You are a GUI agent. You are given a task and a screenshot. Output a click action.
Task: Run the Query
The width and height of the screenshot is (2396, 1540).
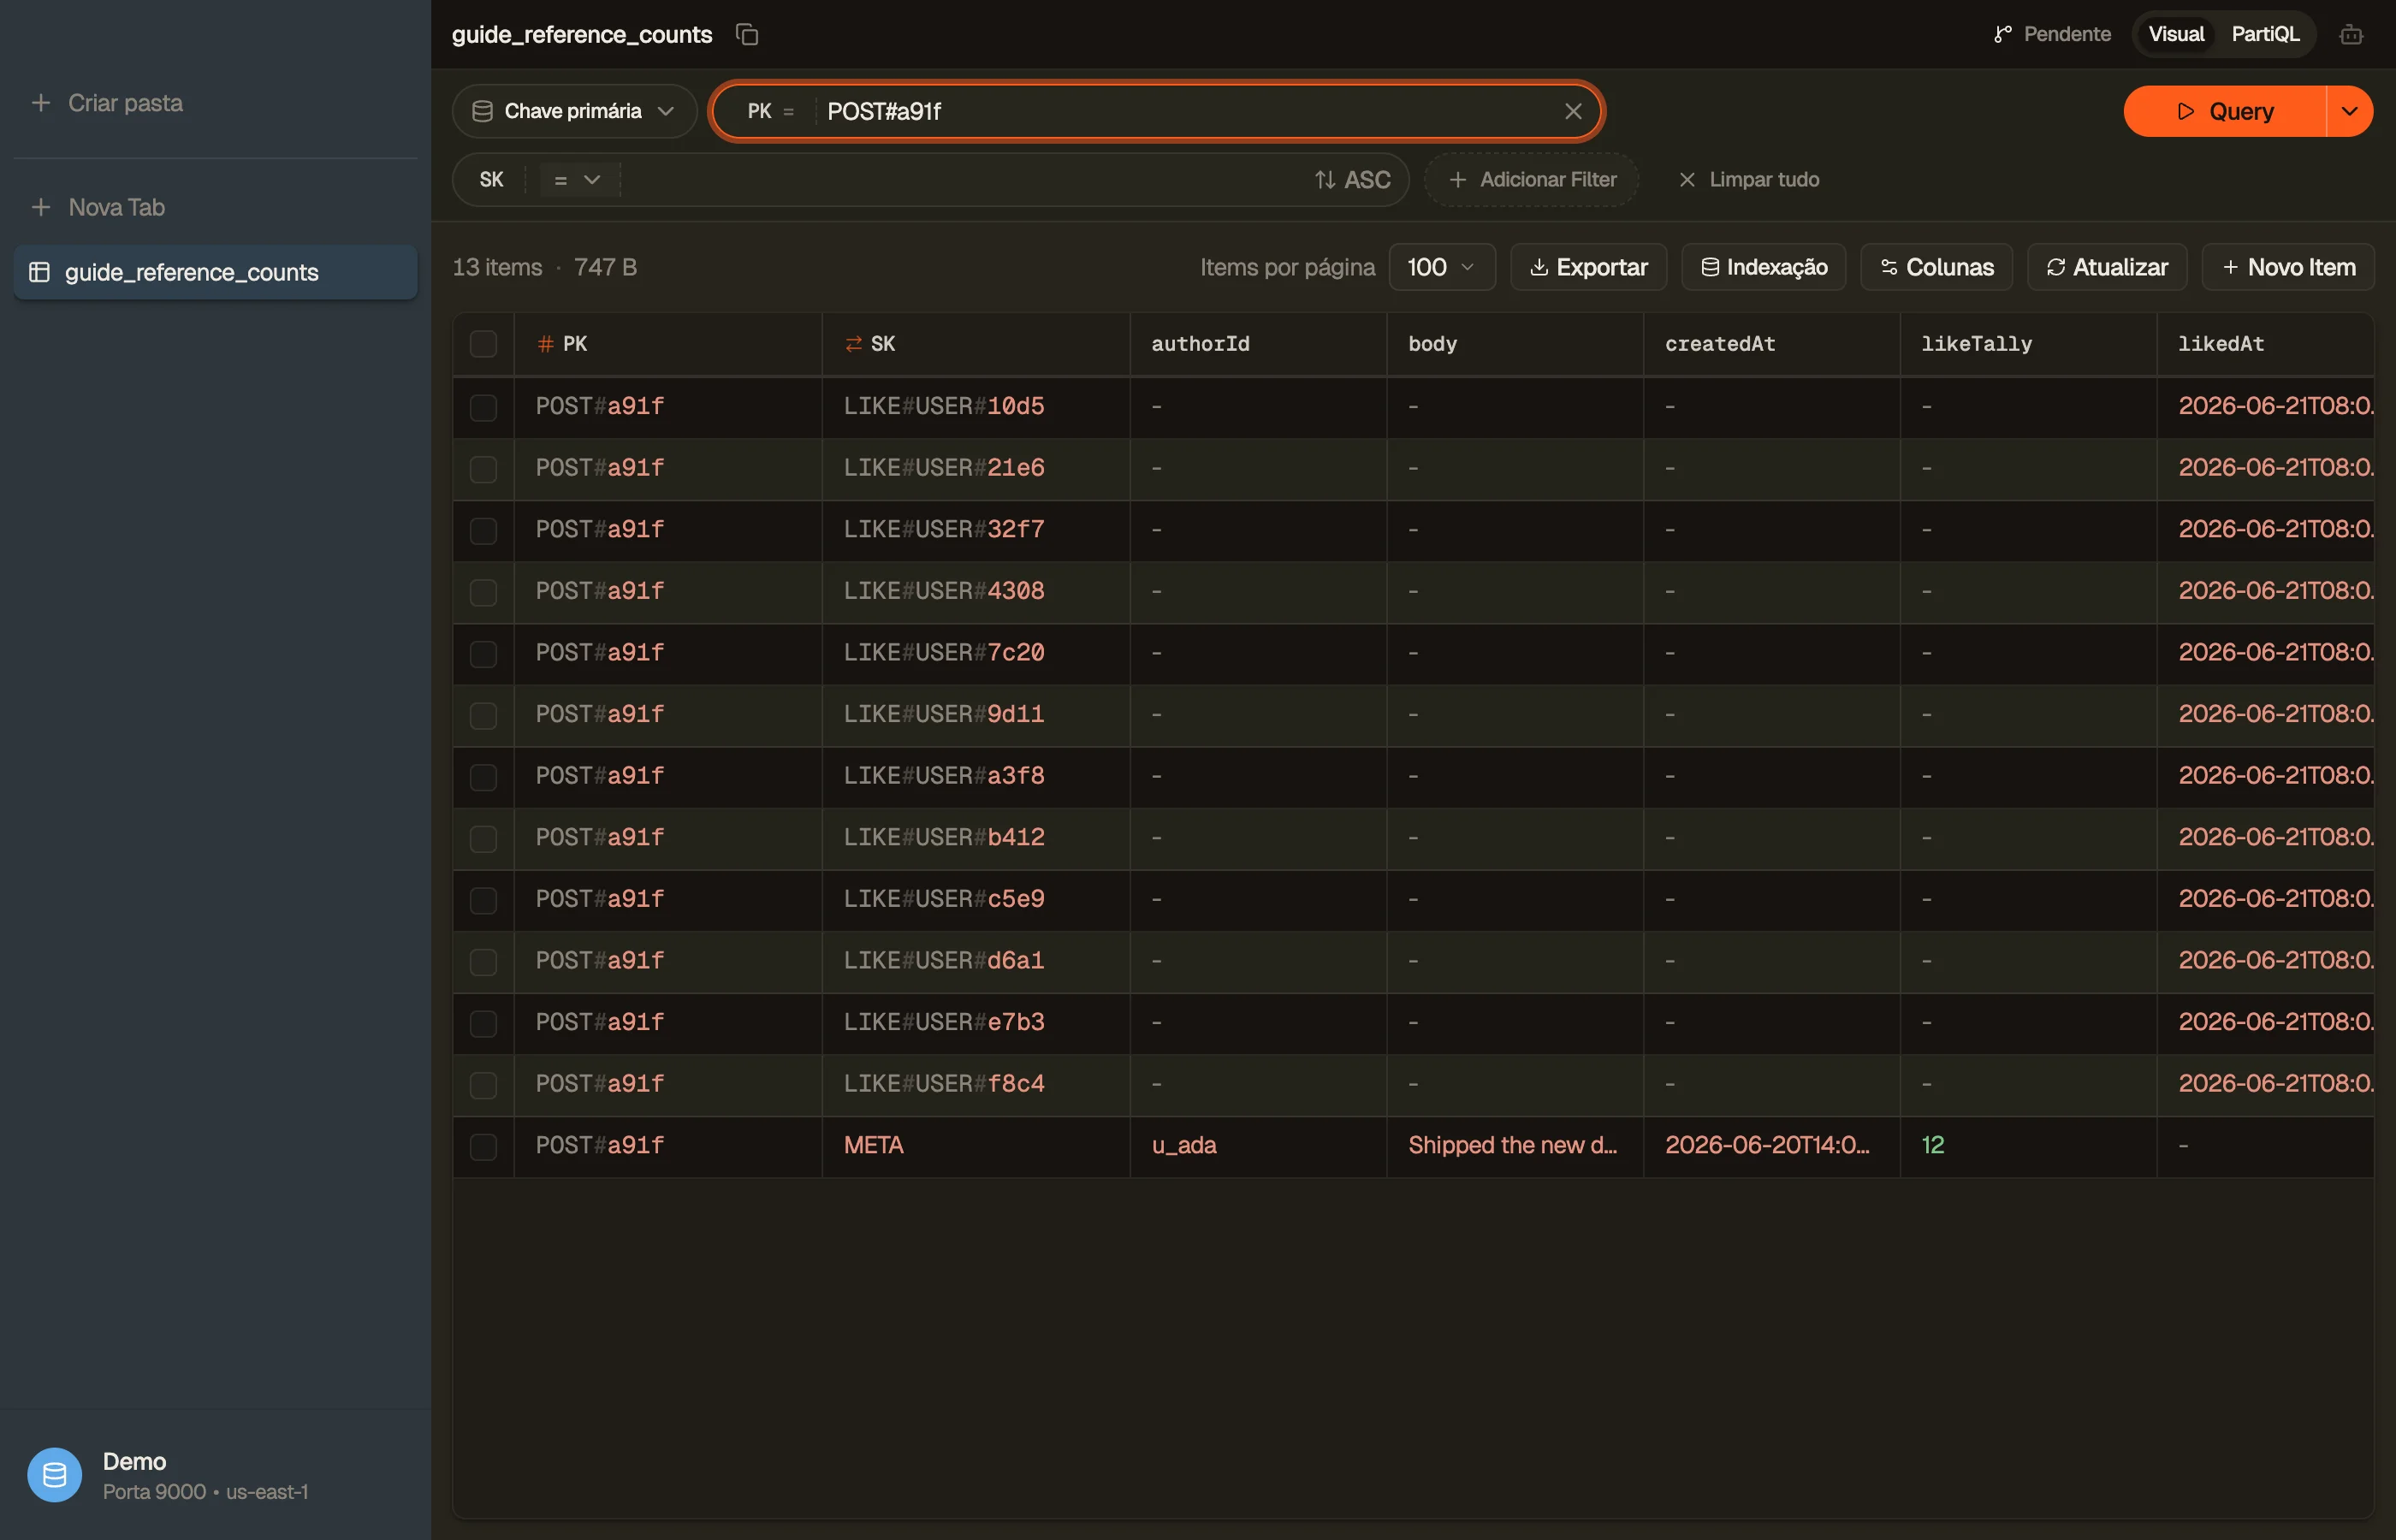[x=2225, y=111]
